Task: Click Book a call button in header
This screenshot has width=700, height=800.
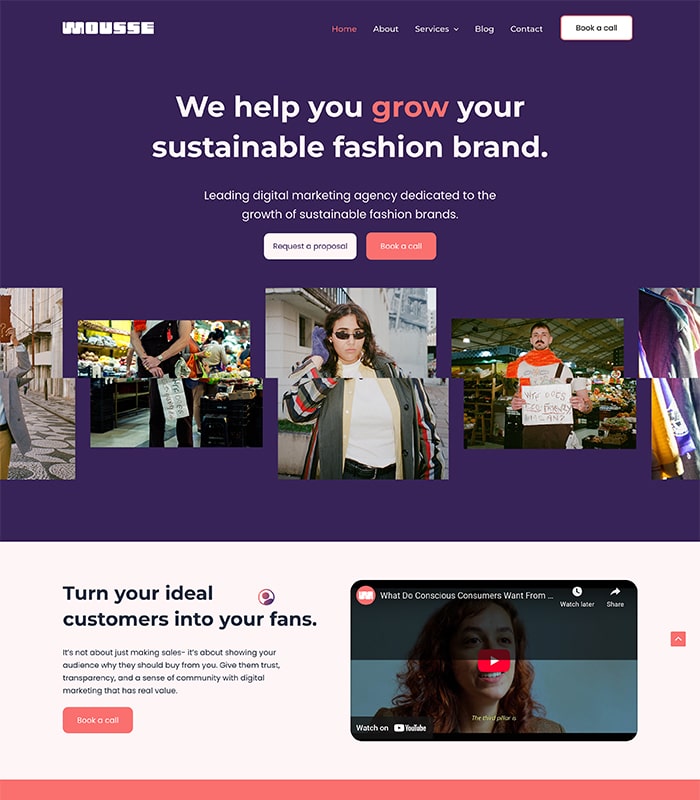Action: (x=596, y=28)
